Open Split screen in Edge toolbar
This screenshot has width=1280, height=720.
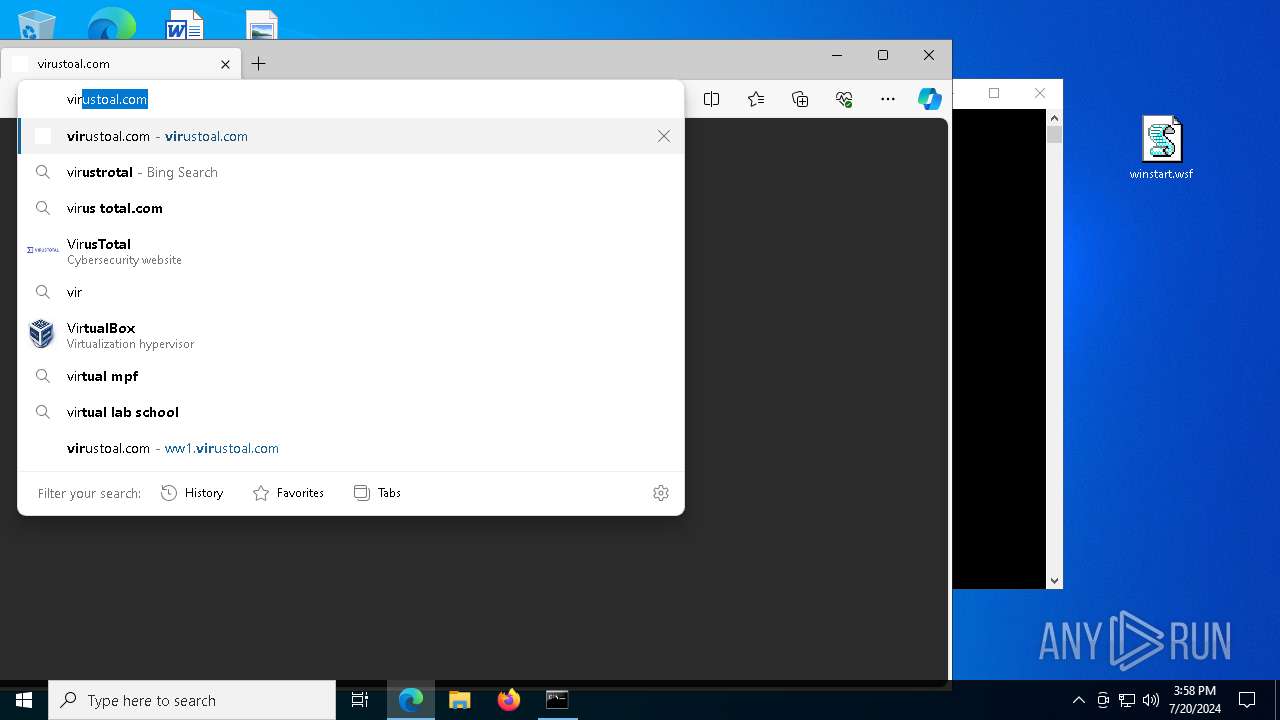pos(711,99)
